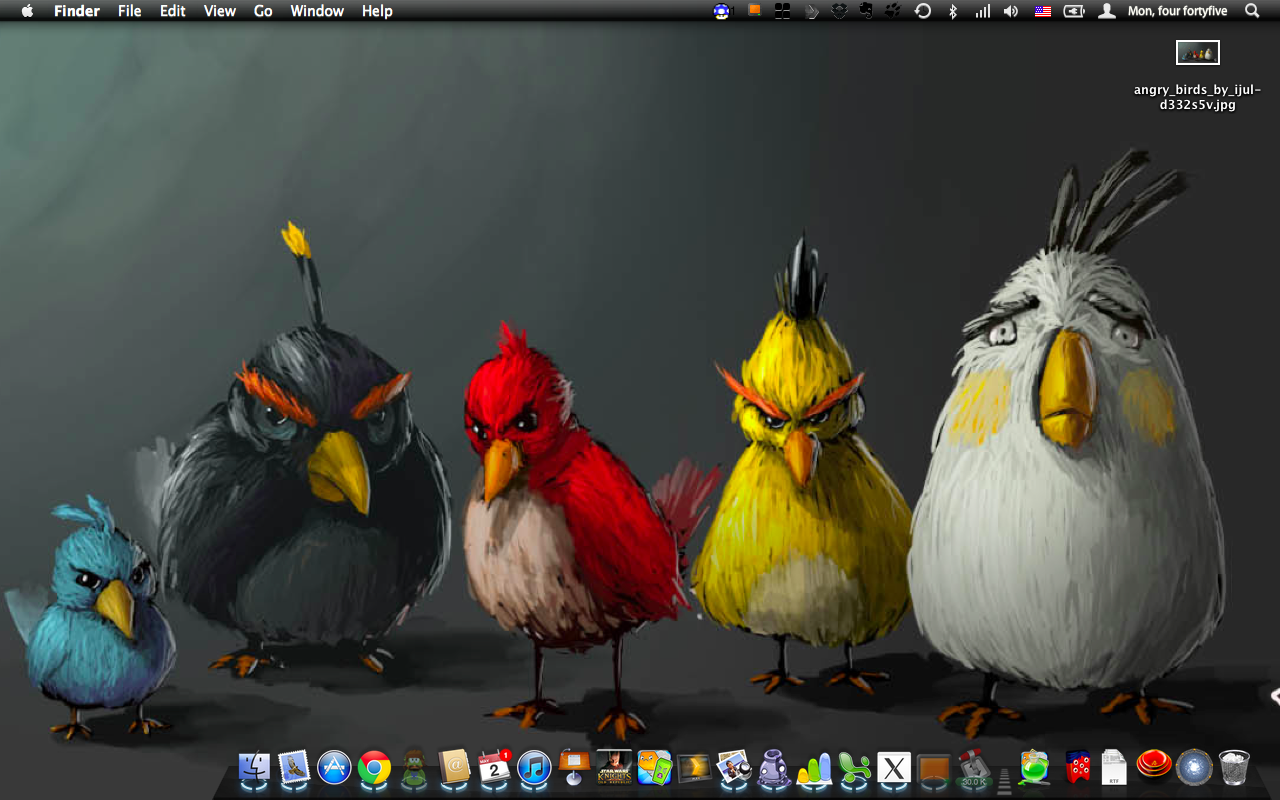The image size is (1280, 800).
Task: Open the red dice Dock item
Action: point(1077,767)
